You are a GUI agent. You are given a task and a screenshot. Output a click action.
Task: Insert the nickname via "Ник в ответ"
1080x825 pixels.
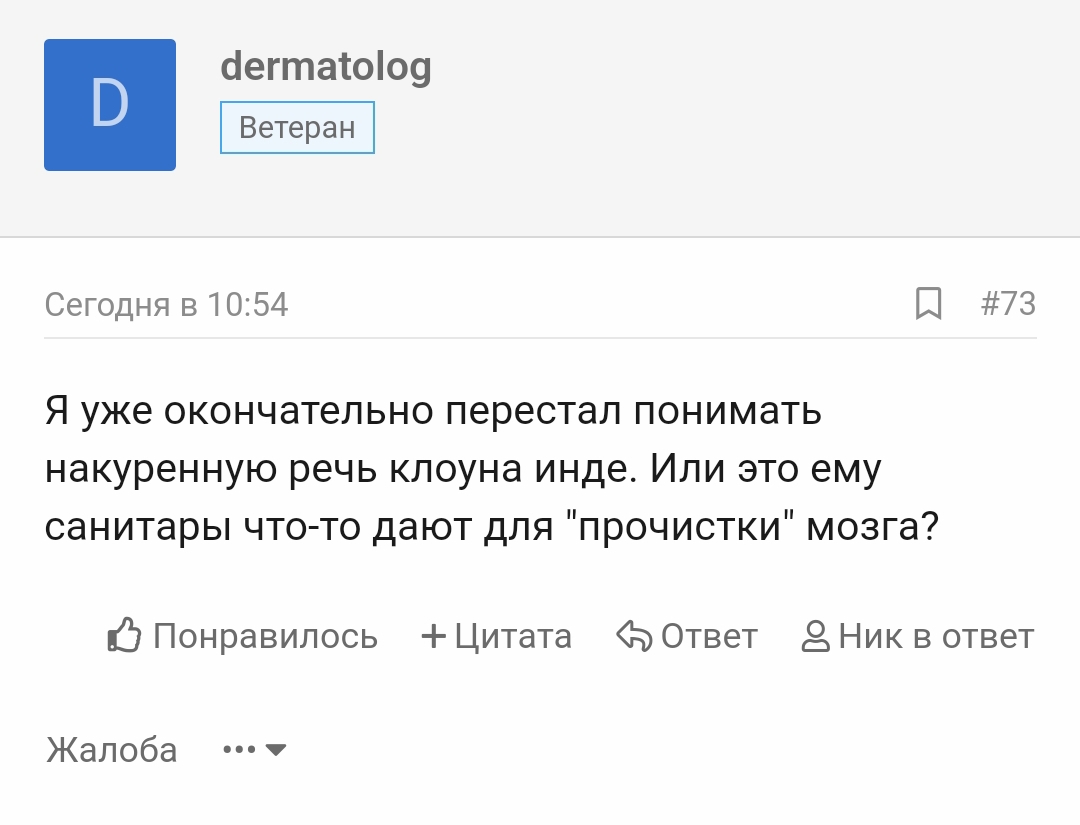coord(936,635)
